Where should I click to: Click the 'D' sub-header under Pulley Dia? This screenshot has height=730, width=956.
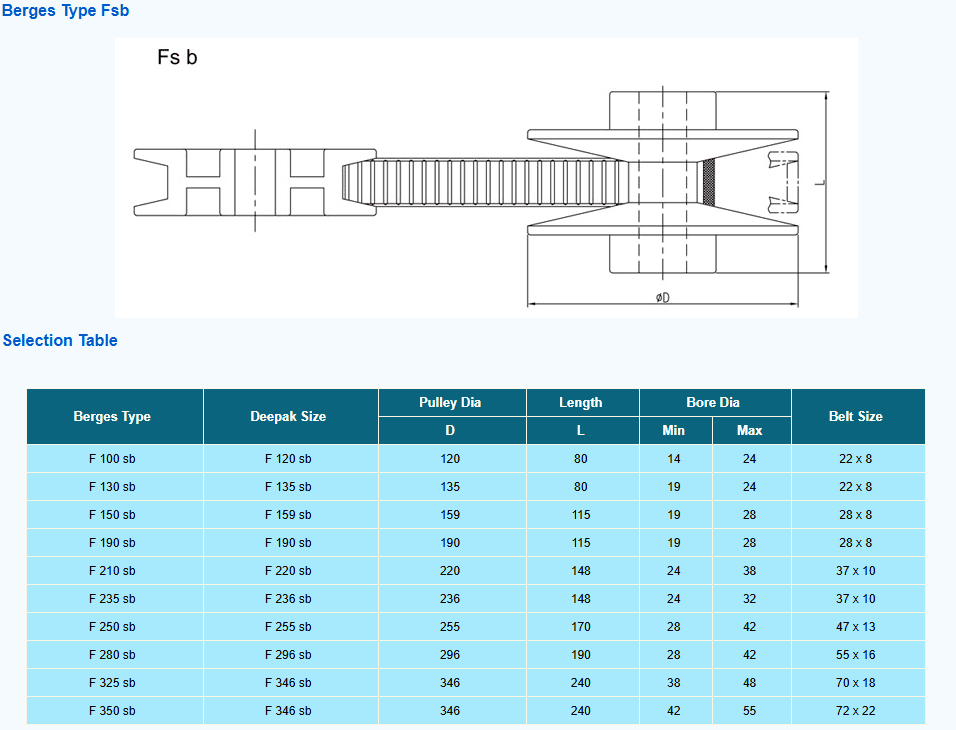pos(450,431)
